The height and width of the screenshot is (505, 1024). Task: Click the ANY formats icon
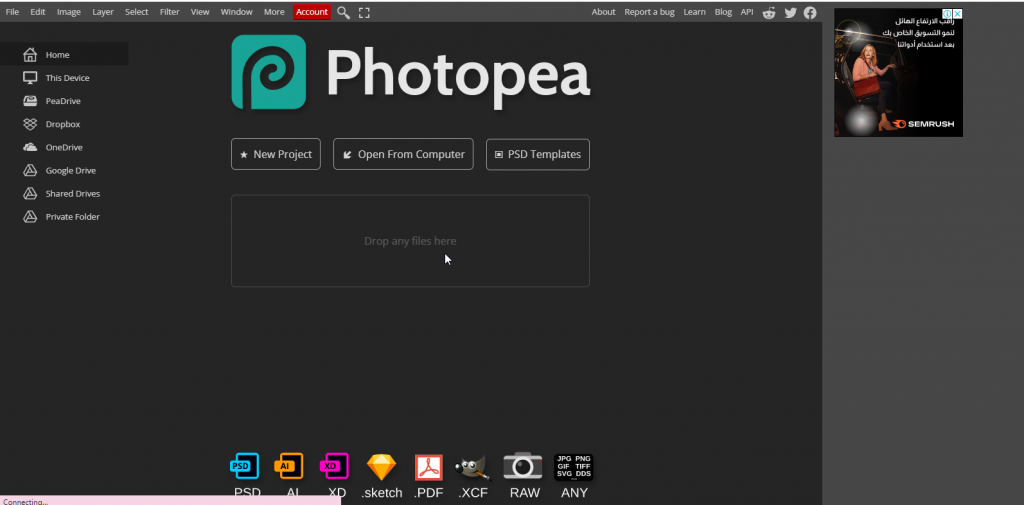point(574,467)
